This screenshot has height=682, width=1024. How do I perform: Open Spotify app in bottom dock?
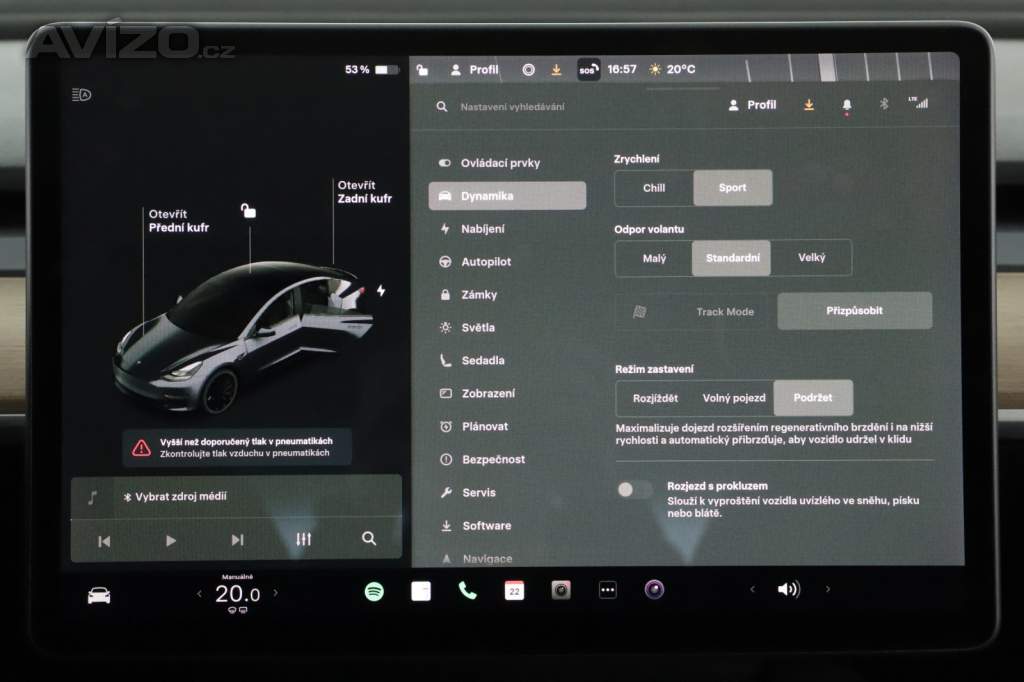[374, 591]
